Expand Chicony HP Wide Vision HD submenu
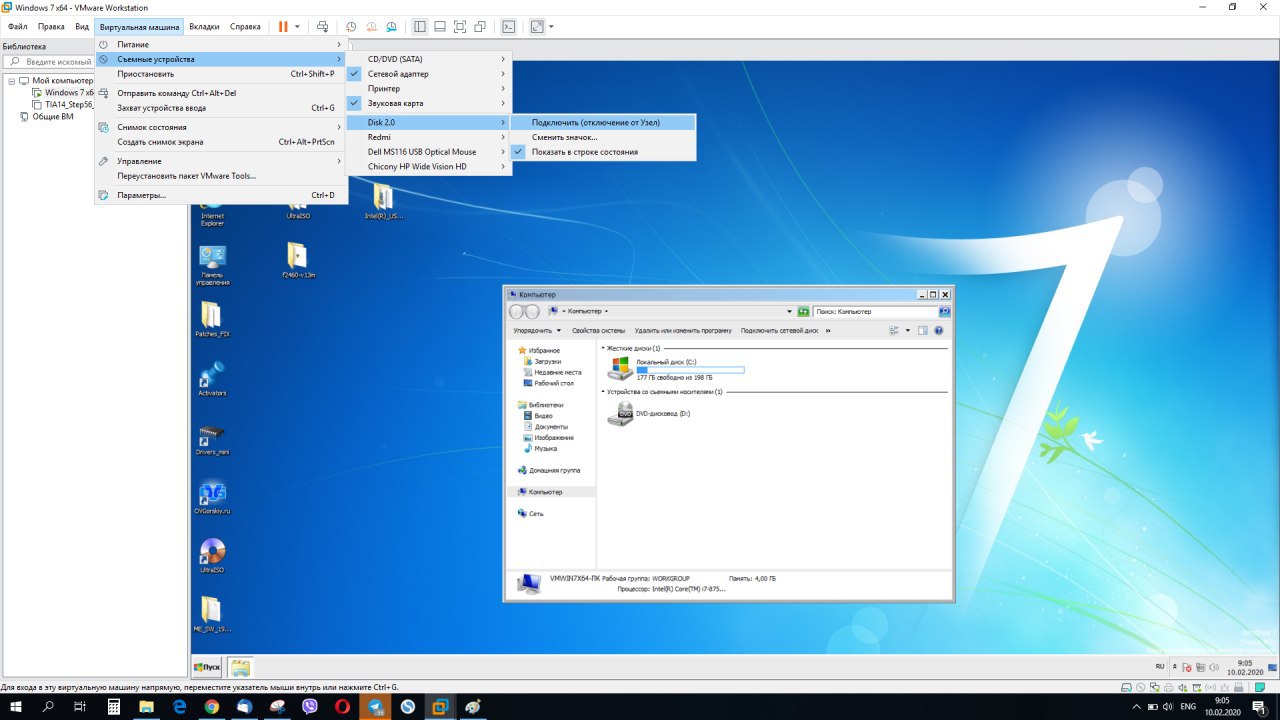The image size is (1280, 720). (429, 167)
